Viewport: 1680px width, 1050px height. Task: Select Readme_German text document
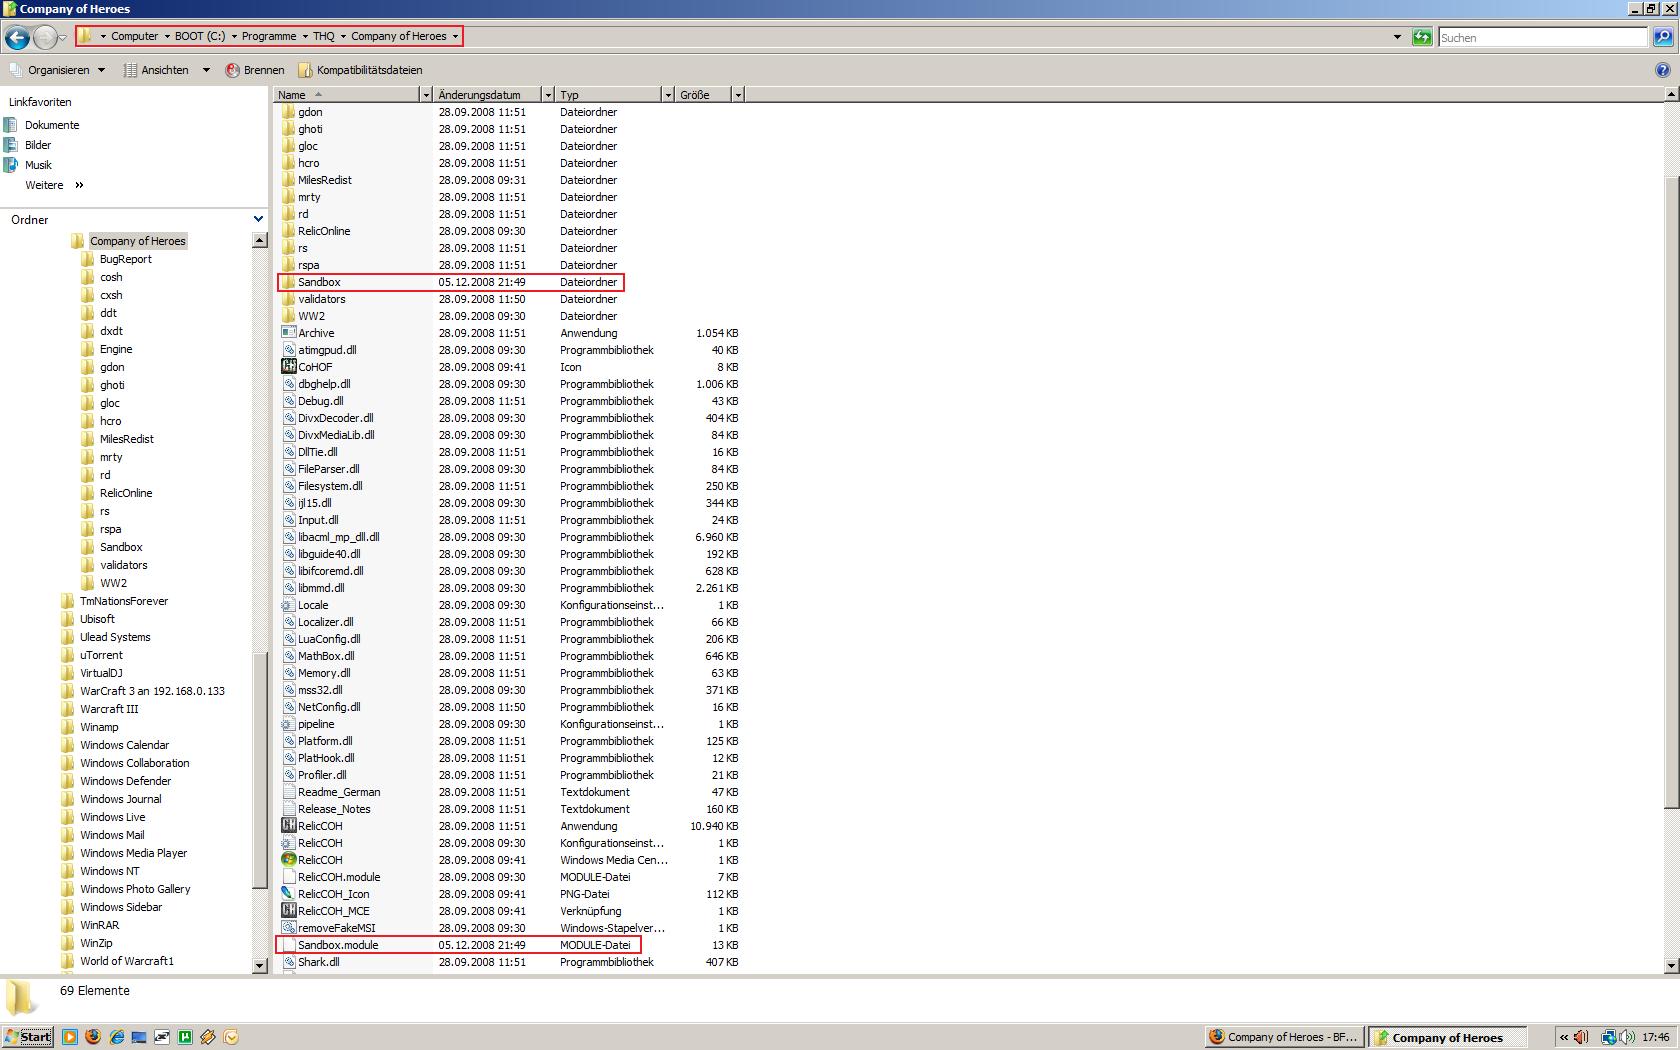pos(510,792)
